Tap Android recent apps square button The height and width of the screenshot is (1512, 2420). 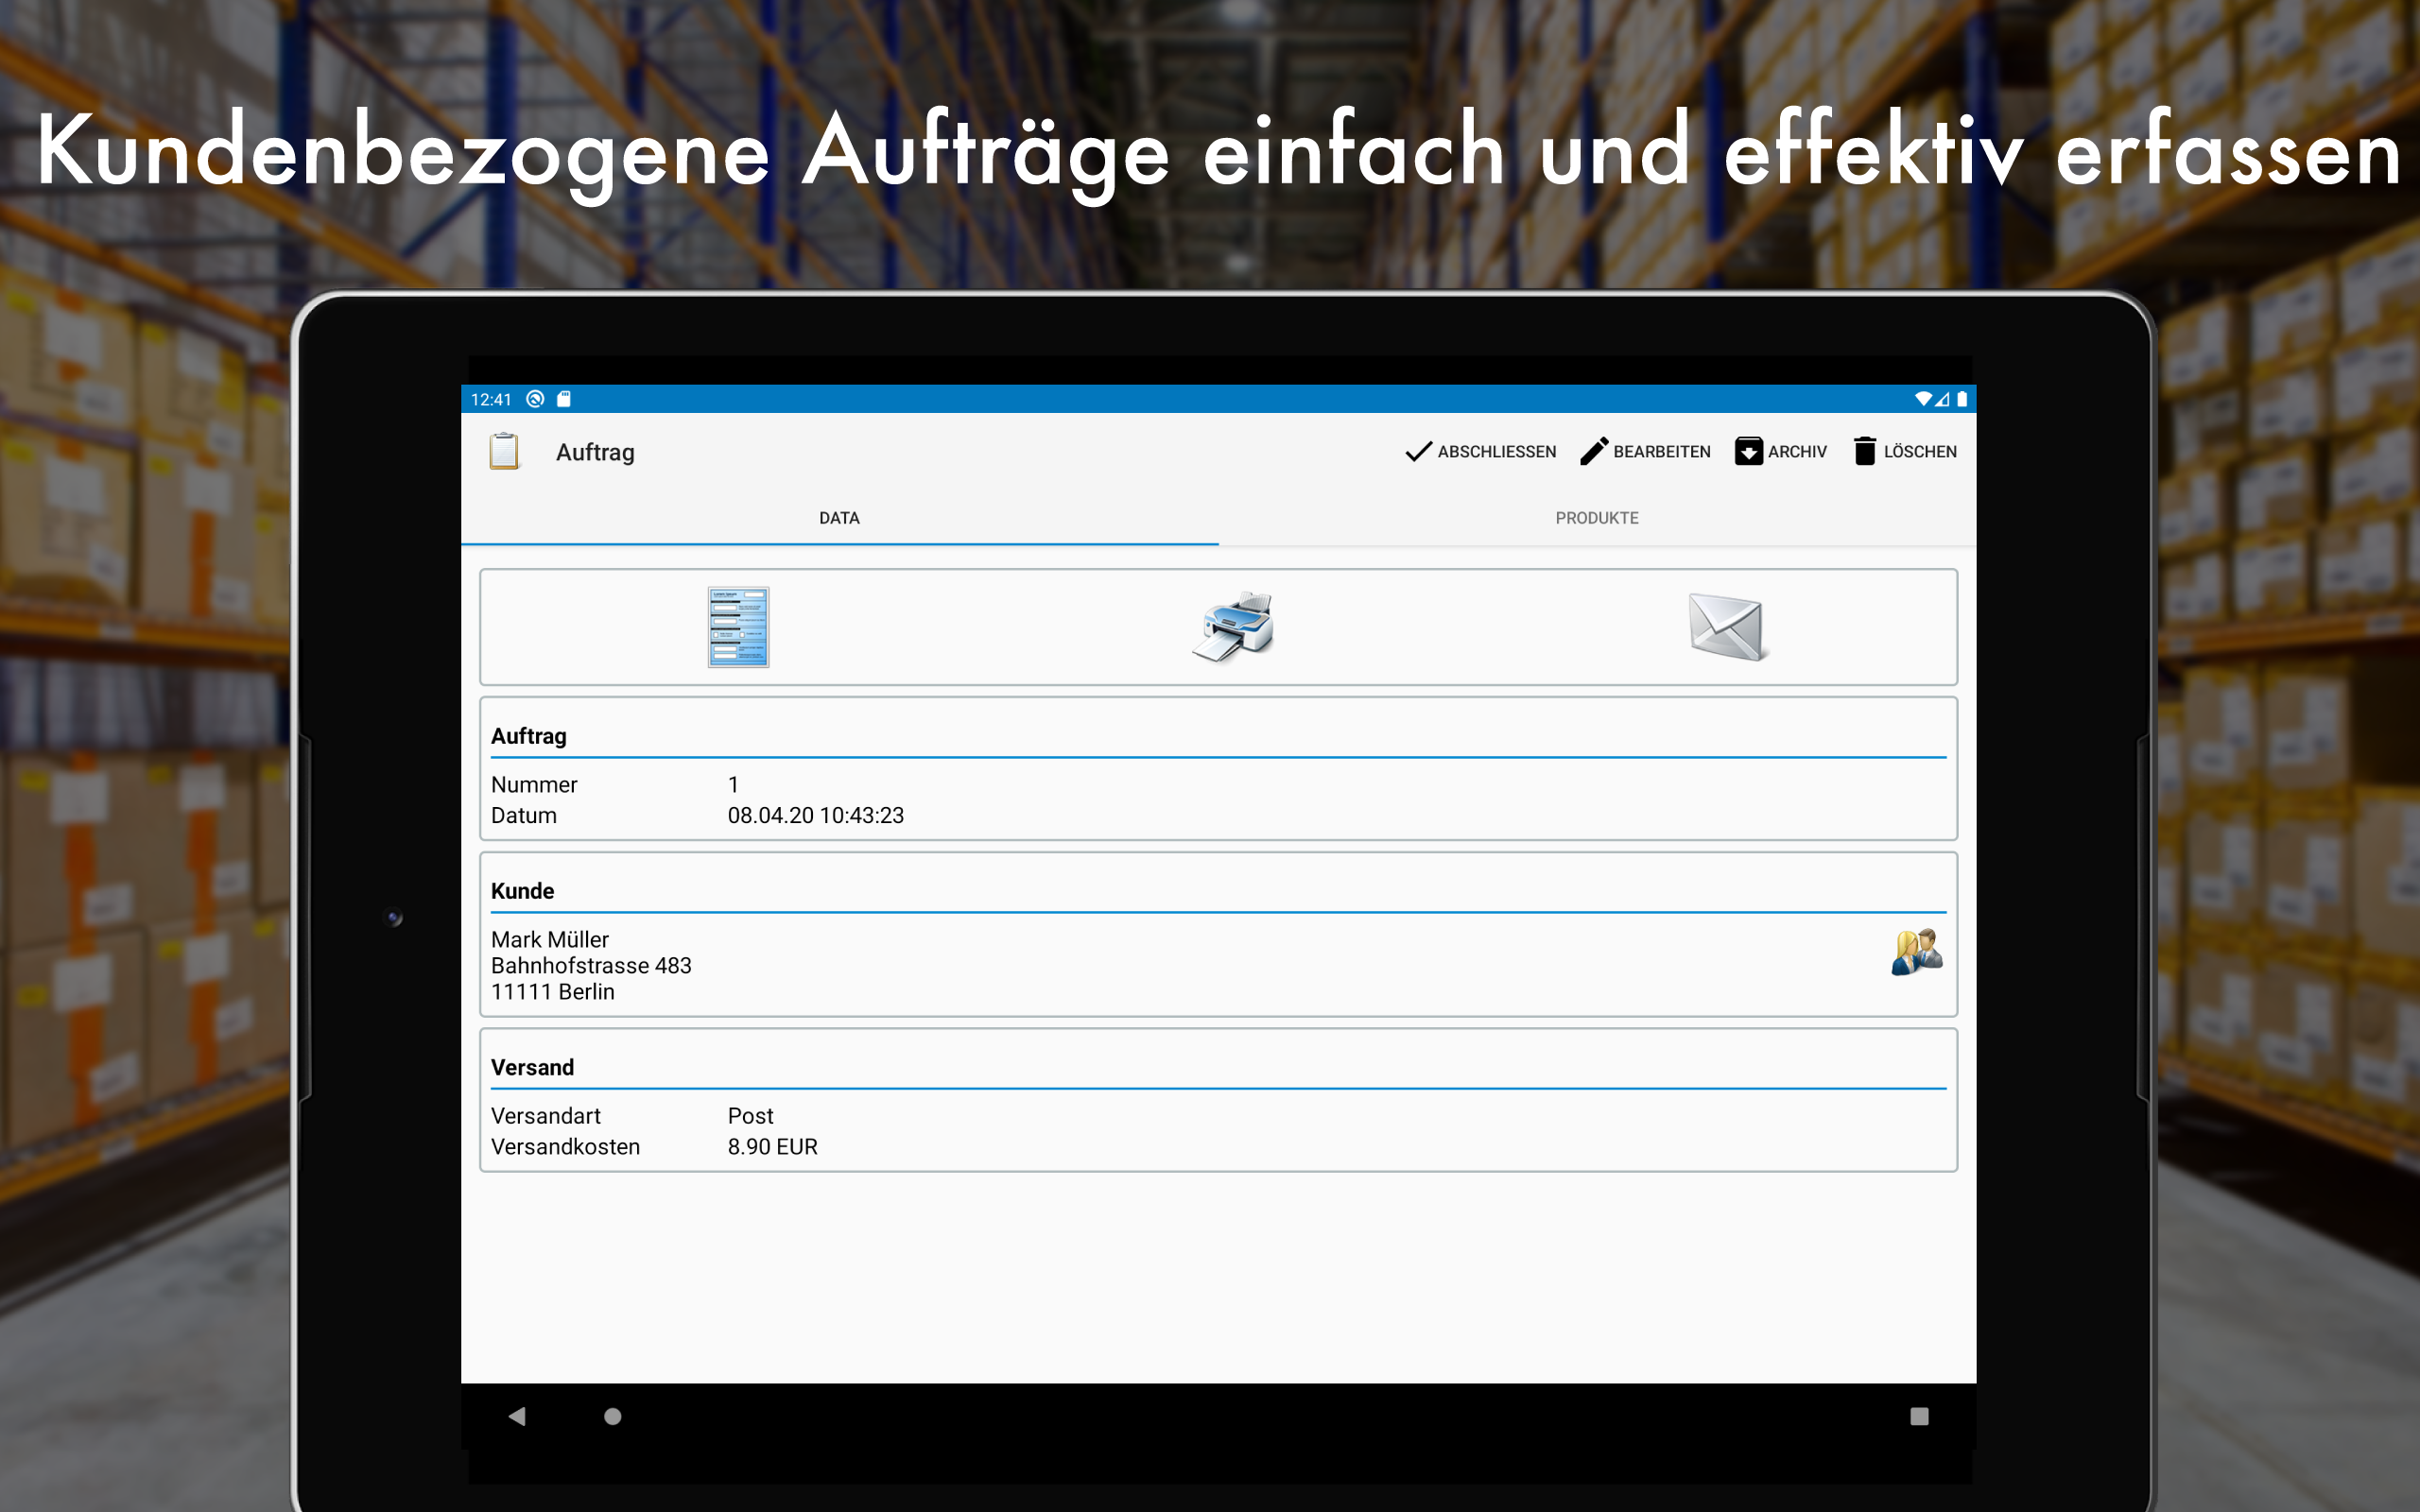(1919, 1416)
